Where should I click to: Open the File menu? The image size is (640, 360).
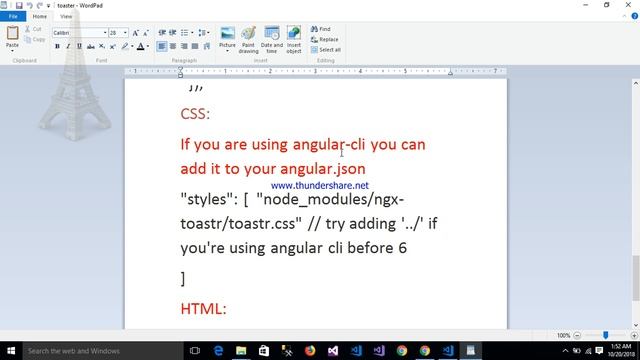[x=13, y=16]
